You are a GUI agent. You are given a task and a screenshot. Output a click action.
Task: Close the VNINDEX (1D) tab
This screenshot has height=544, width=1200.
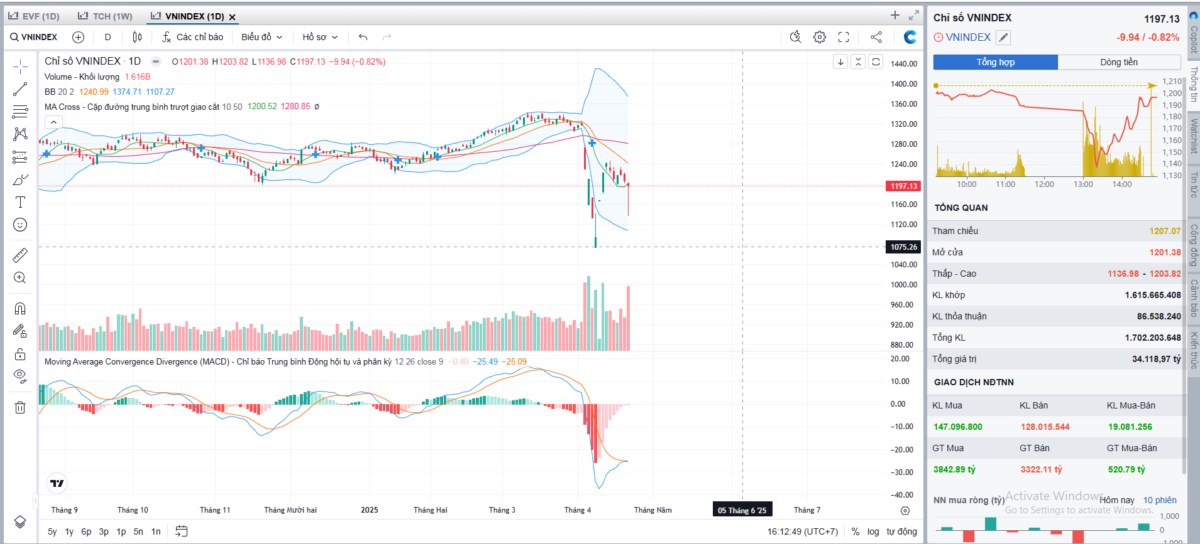[x=232, y=17]
